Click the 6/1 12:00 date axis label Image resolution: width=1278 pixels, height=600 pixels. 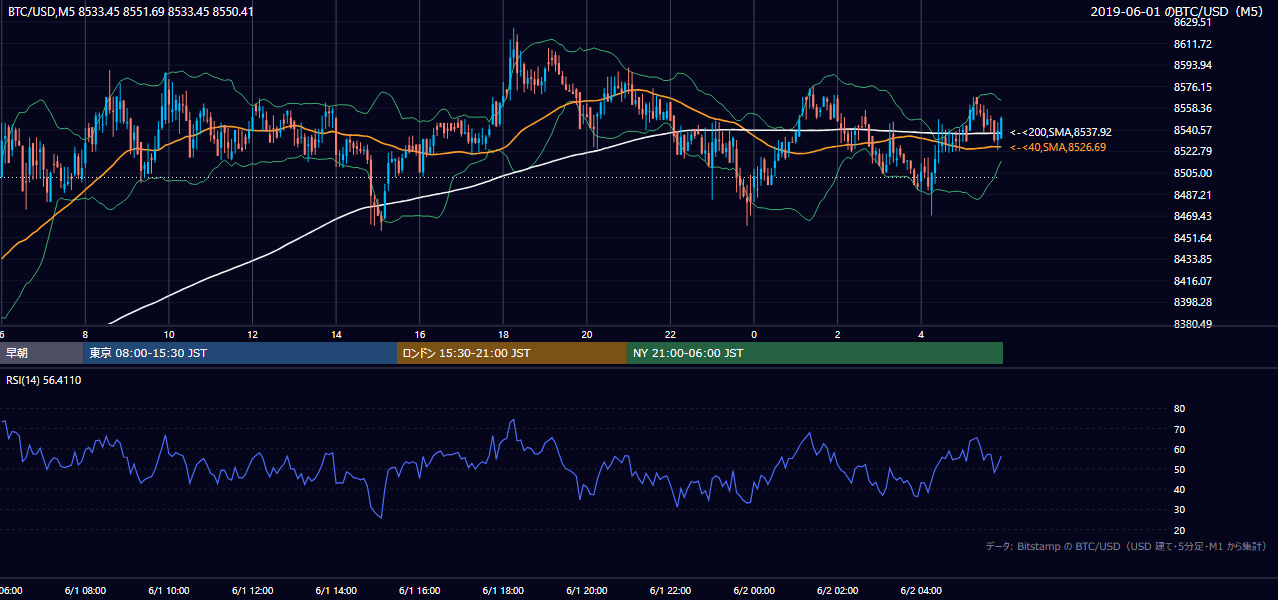pyautogui.click(x=252, y=591)
